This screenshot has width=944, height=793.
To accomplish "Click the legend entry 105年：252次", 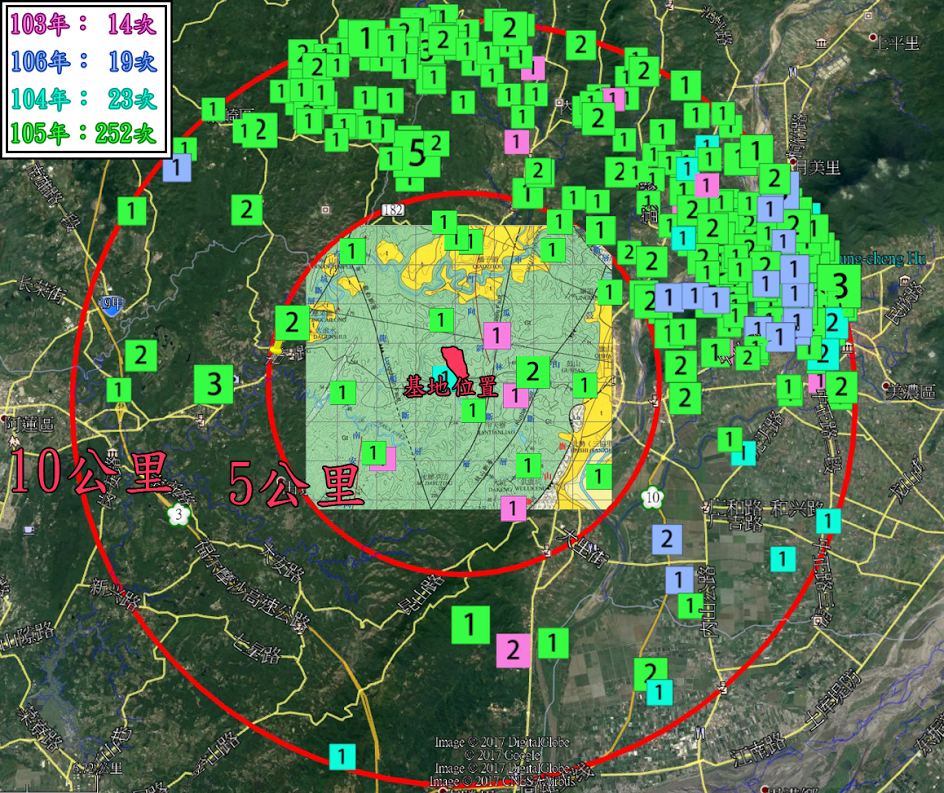I will click(x=84, y=133).
